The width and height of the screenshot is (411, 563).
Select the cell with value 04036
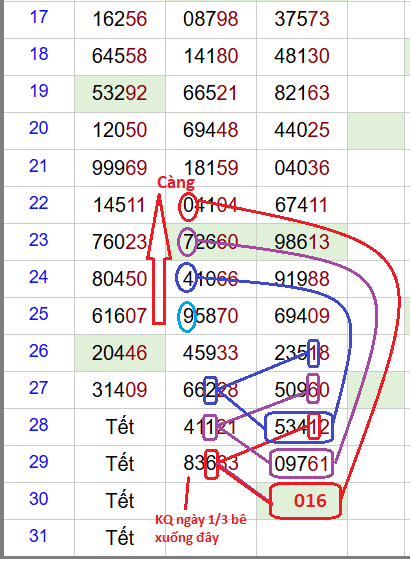pos(302,168)
